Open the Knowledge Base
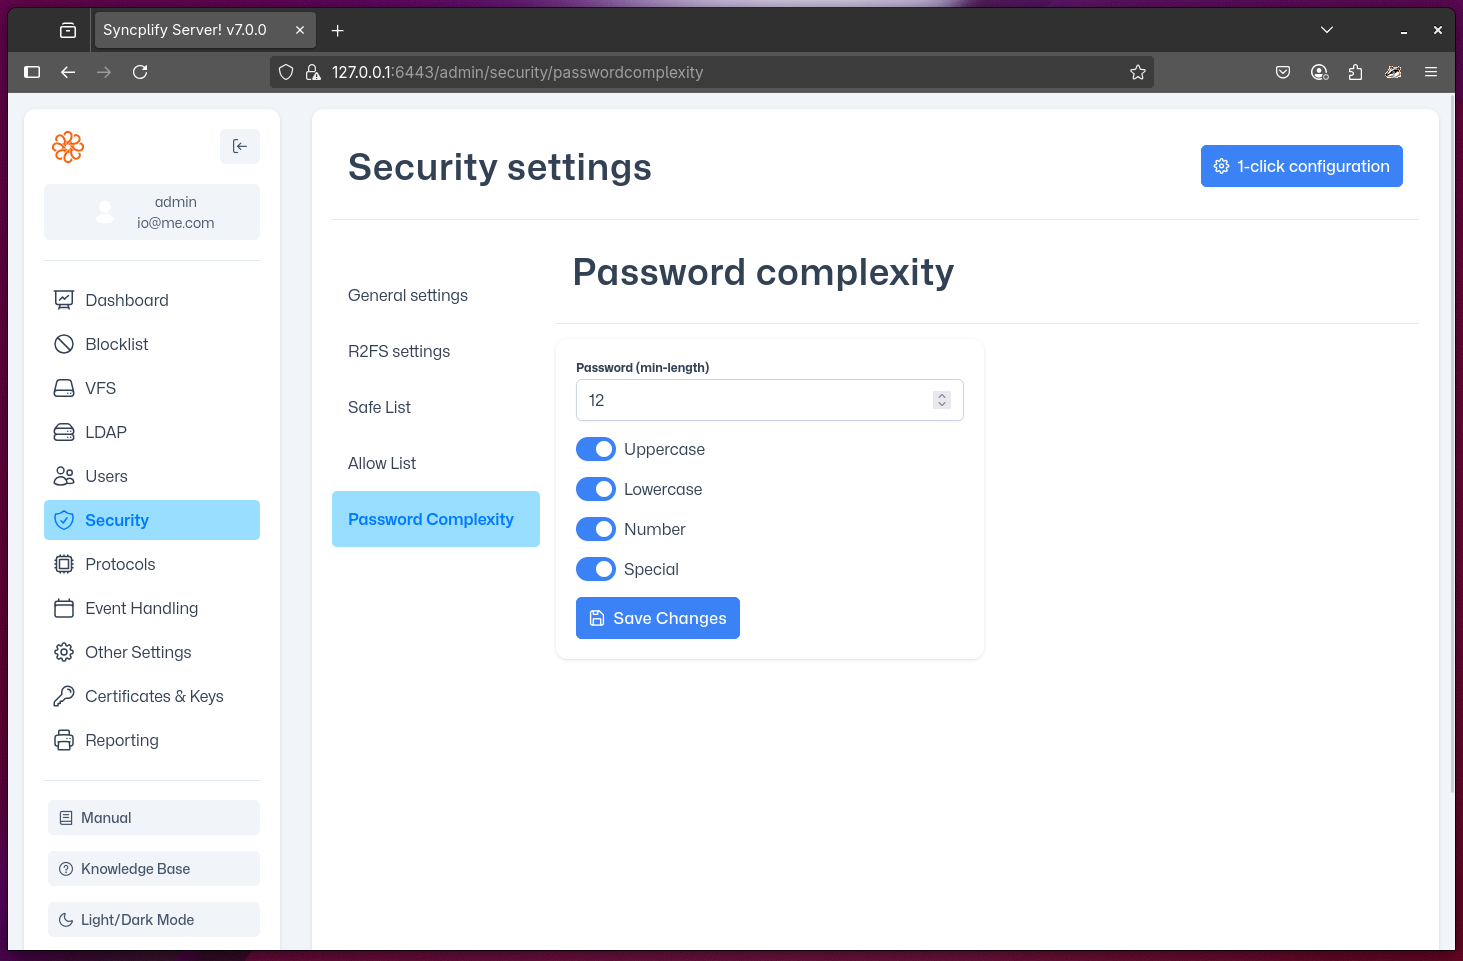 (x=153, y=868)
